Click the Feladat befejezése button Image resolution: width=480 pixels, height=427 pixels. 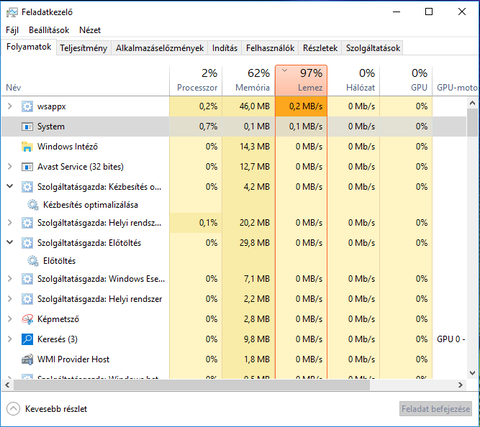coord(436,409)
